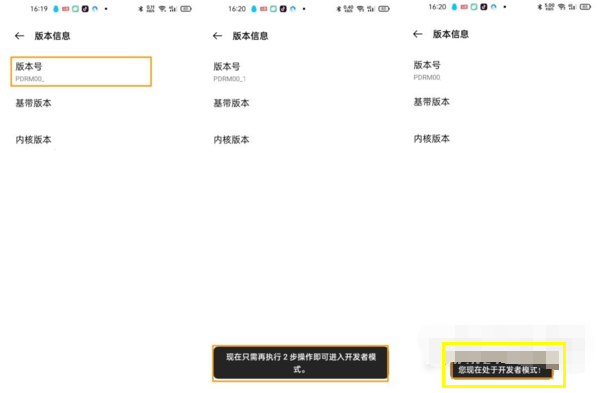Tap the back arrow in the middle screenshot
Viewport: 604px width, 393px height.
coord(217,36)
